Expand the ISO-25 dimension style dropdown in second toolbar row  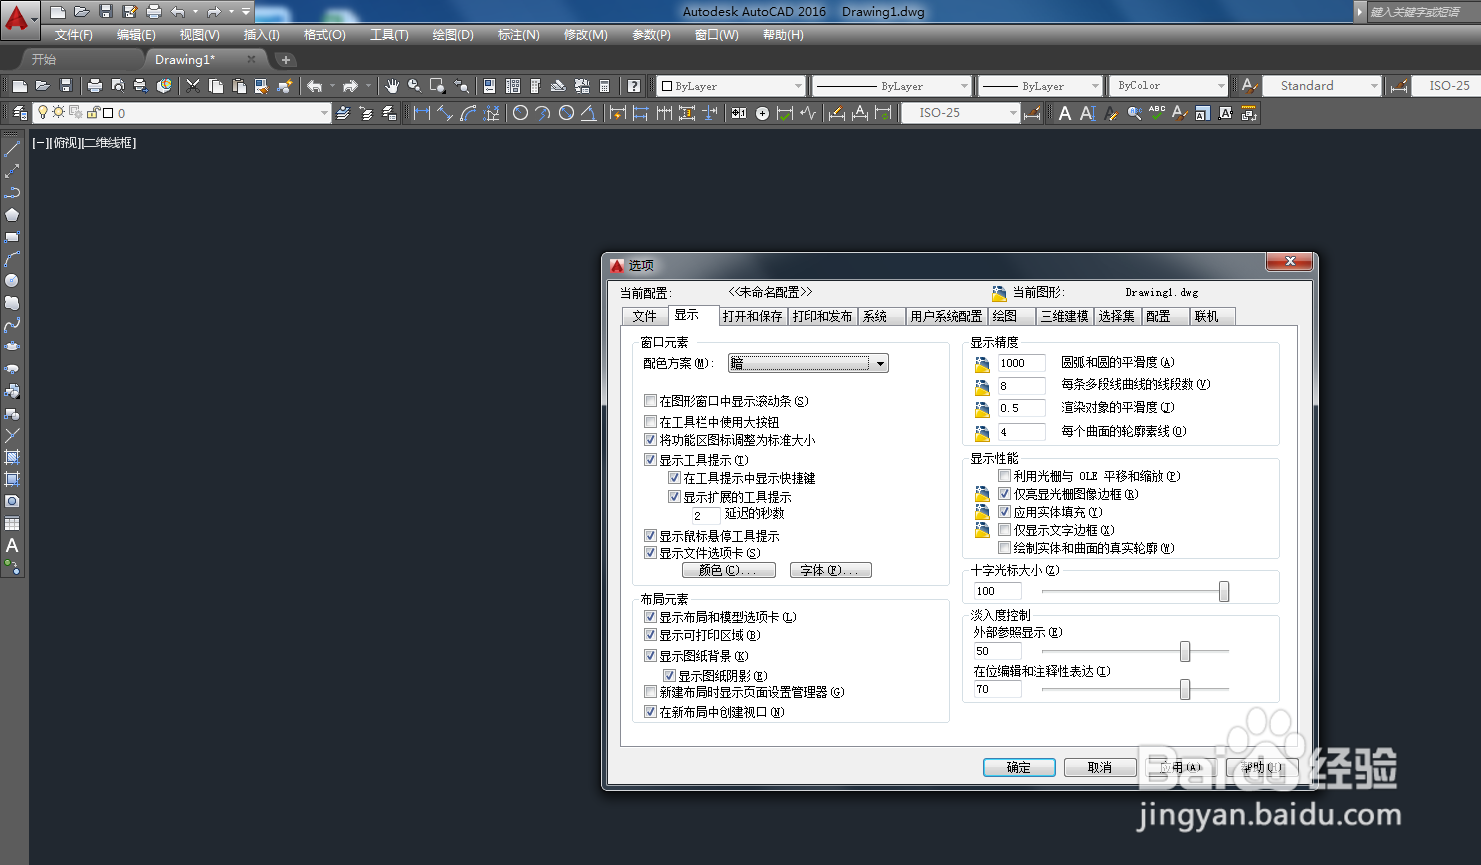click(x=1012, y=113)
